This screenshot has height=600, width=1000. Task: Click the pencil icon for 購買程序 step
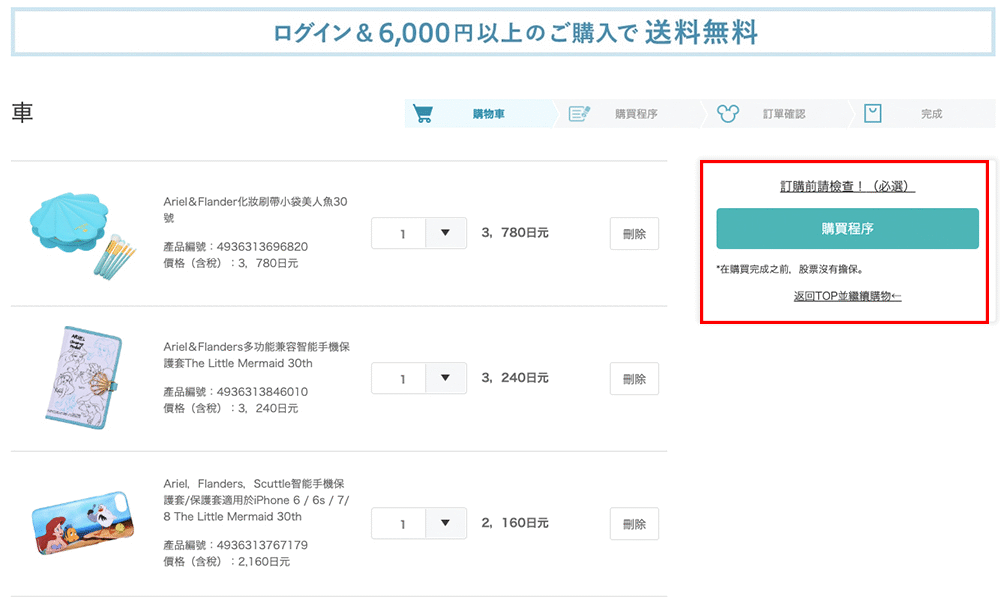click(x=580, y=113)
